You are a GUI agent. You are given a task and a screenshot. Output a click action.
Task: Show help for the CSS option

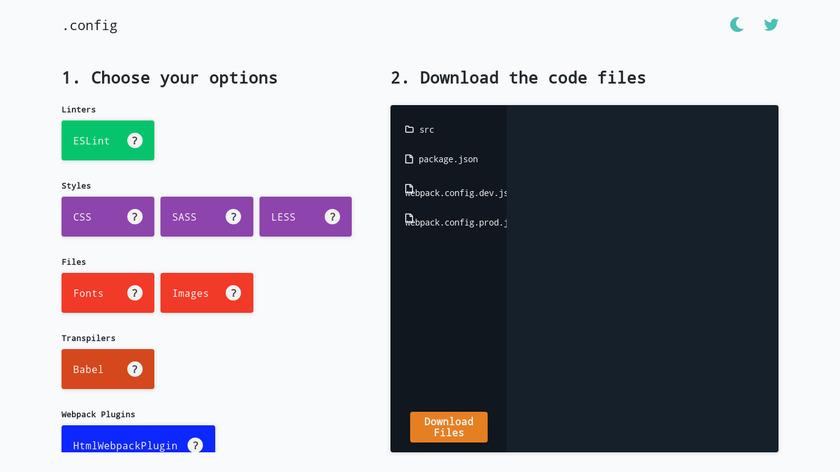tap(135, 217)
